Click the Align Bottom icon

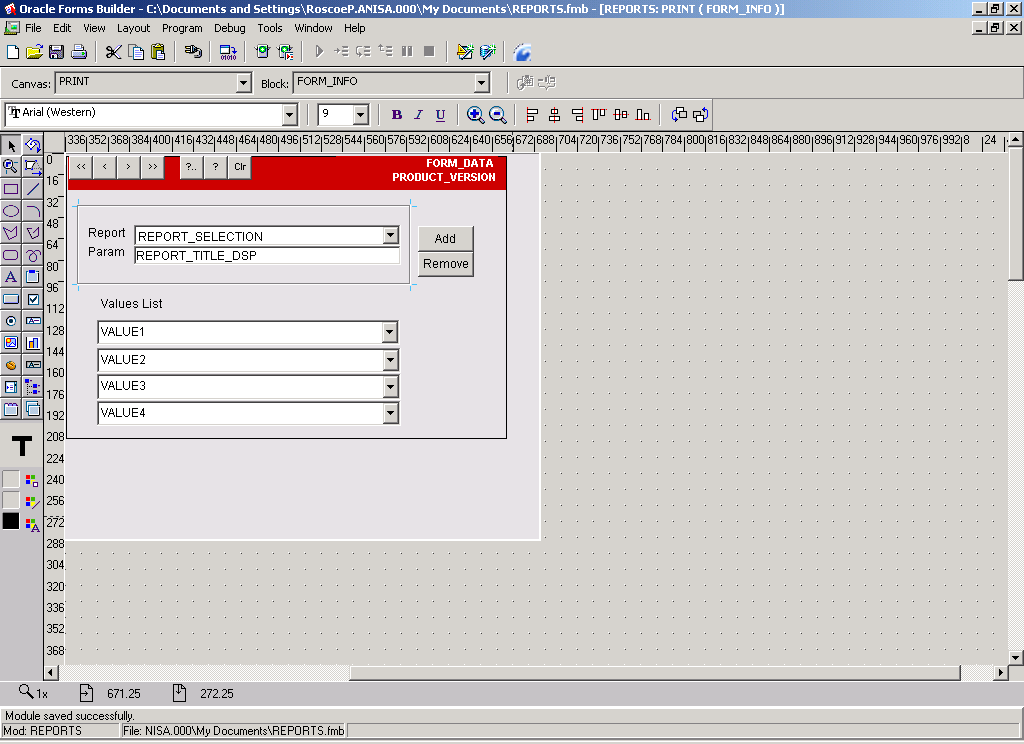(643, 115)
